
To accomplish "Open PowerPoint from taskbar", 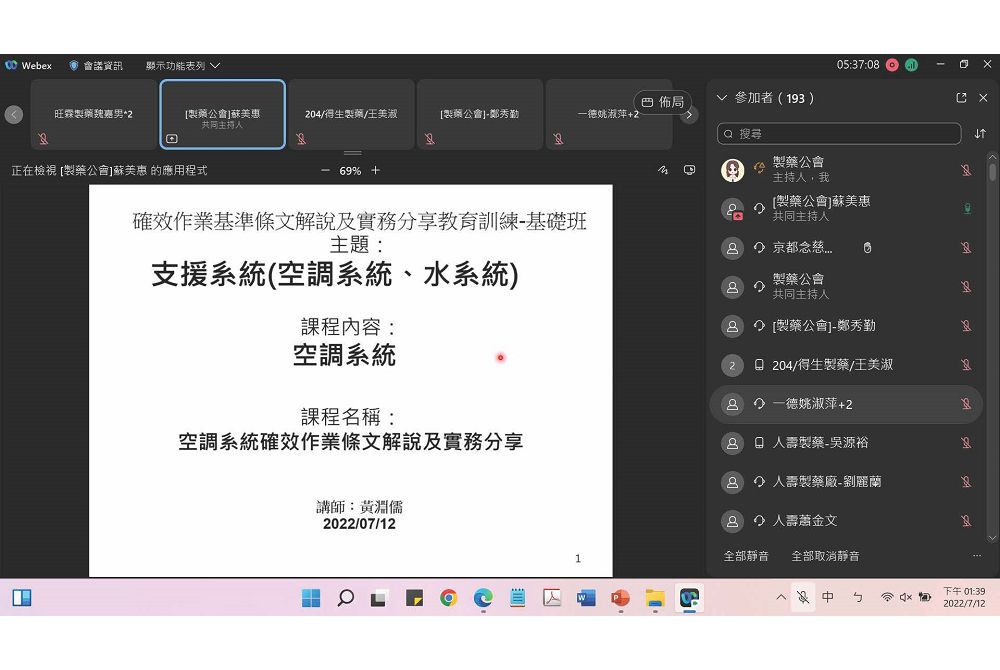I will (621, 598).
